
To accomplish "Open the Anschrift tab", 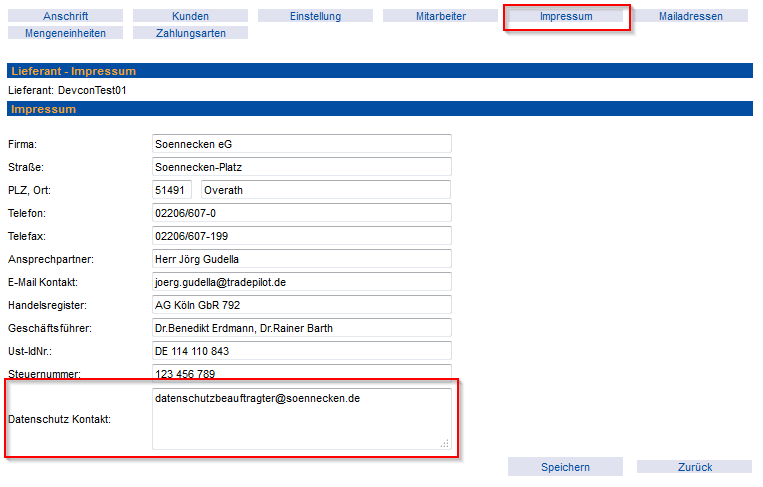I will tap(65, 16).
